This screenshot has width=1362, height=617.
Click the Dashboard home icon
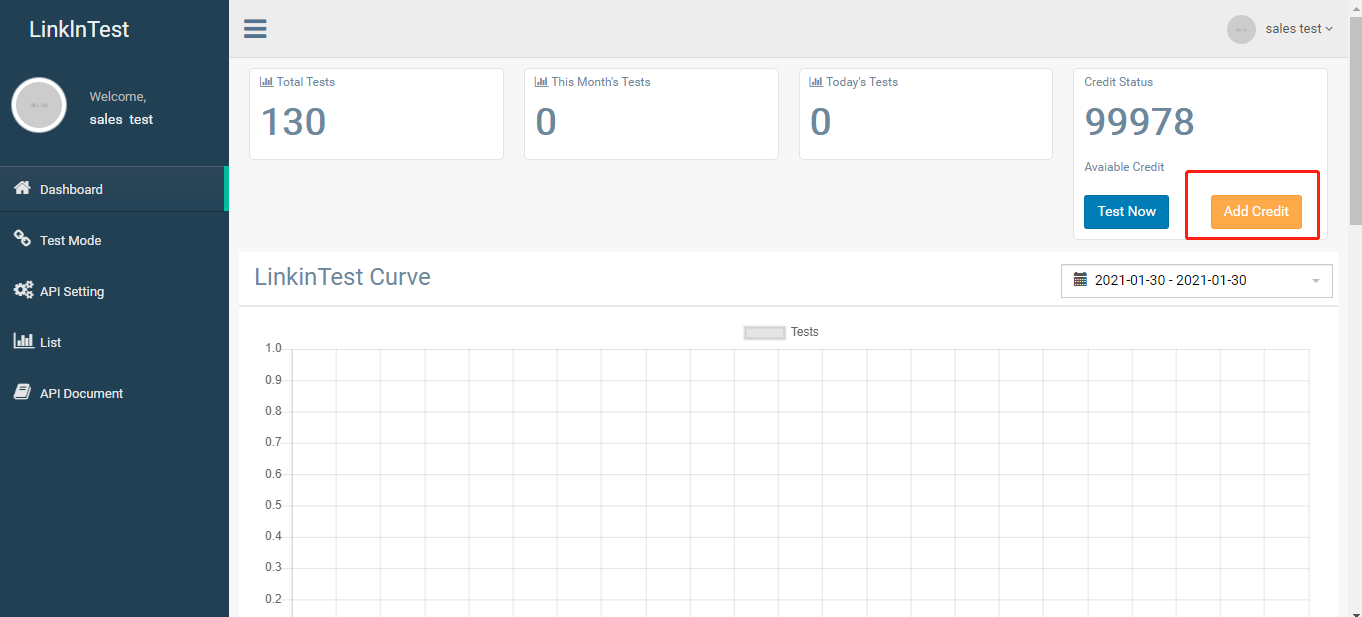click(22, 188)
